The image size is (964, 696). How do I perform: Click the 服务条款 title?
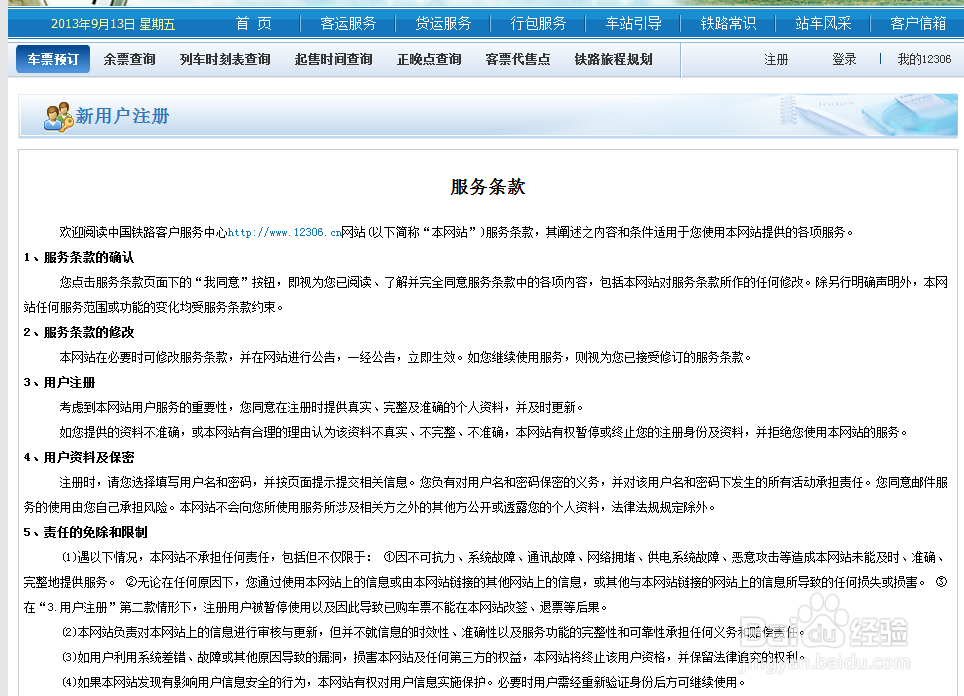tap(488, 187)
